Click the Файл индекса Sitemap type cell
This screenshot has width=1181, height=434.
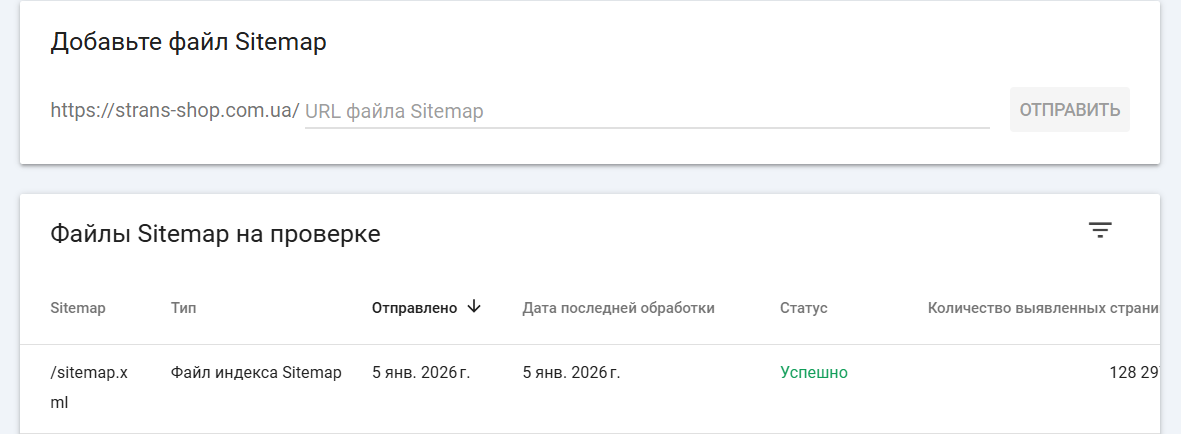[x=256, y=373]
